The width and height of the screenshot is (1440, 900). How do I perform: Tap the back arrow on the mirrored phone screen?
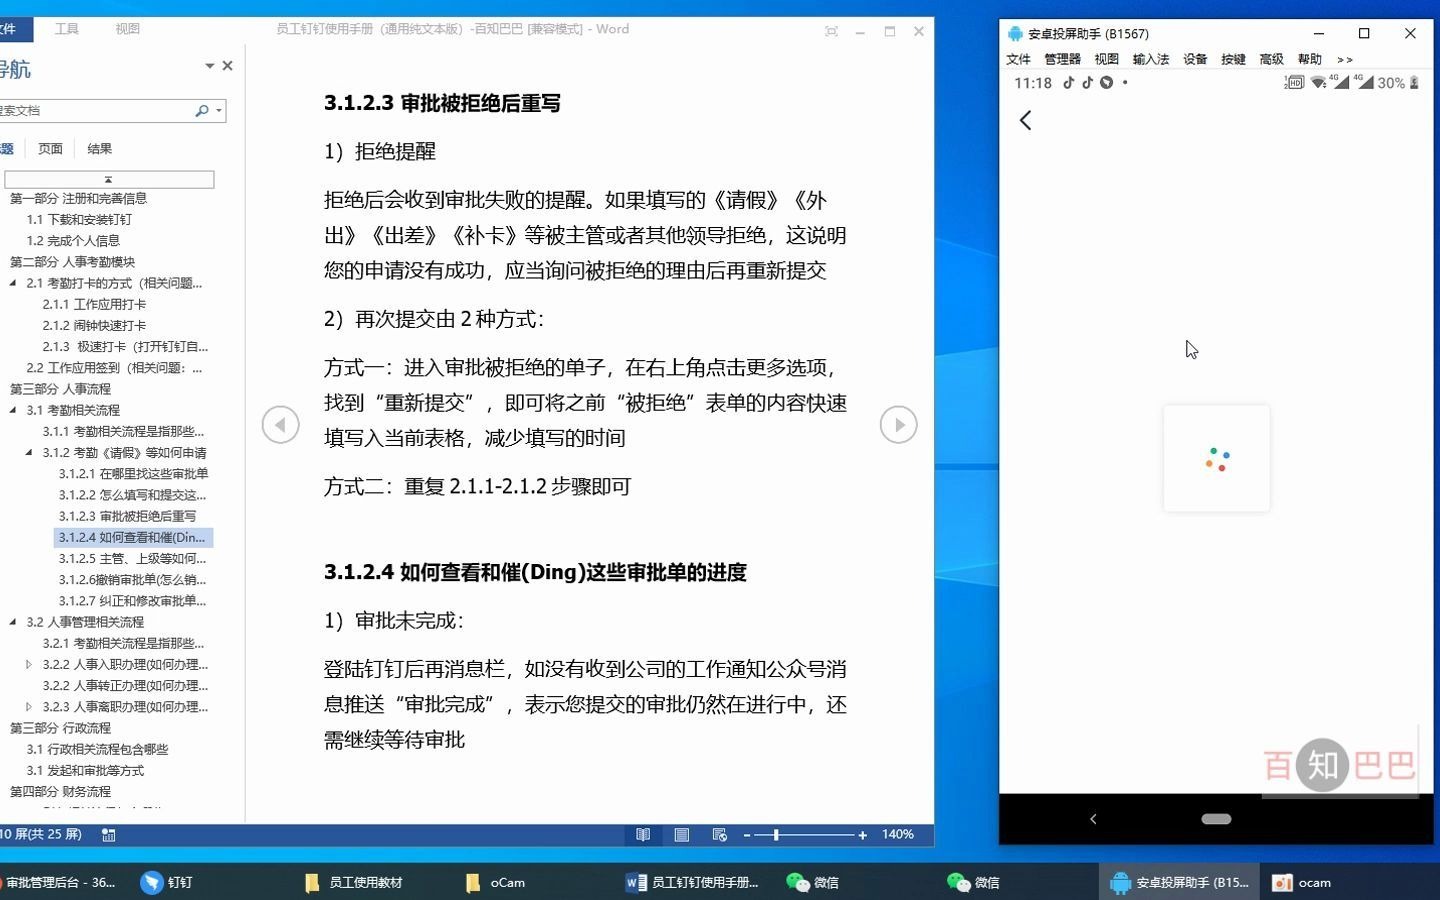coord(1026,119)
